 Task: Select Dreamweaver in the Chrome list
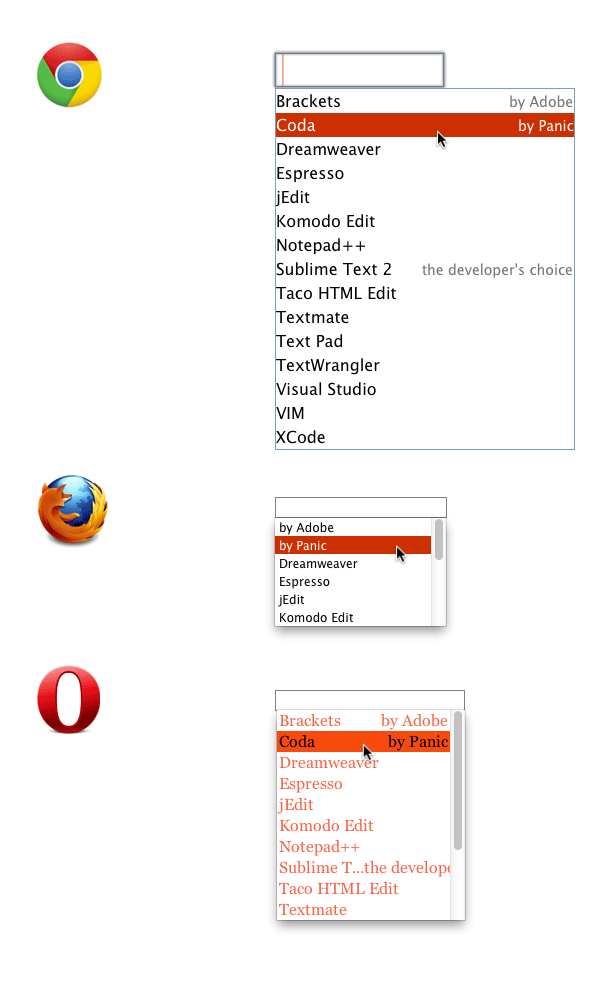(x=424, y=149)
